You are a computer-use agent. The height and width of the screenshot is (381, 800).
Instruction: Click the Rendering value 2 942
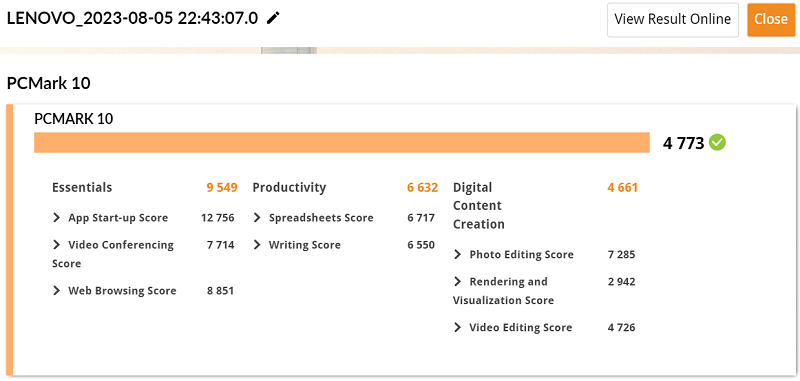(x=621, y=282)
